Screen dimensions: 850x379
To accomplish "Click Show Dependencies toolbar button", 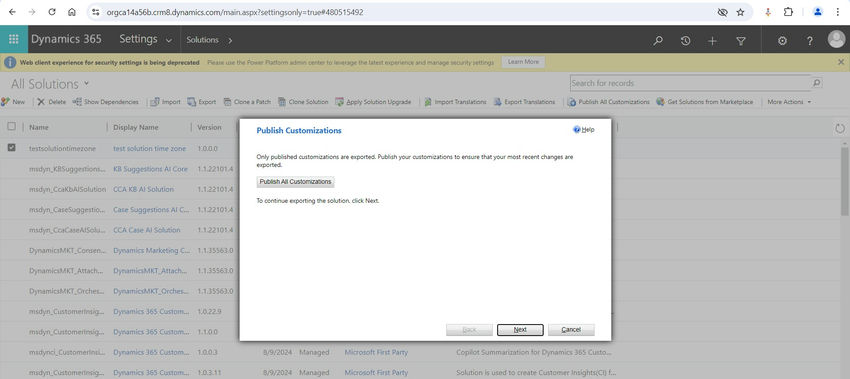I will point(106,102).
